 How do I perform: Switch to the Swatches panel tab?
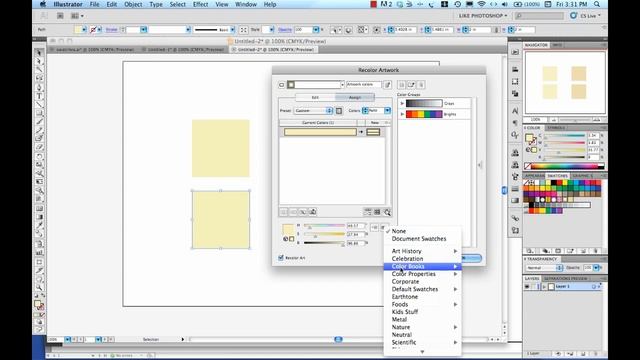[558, 176]
